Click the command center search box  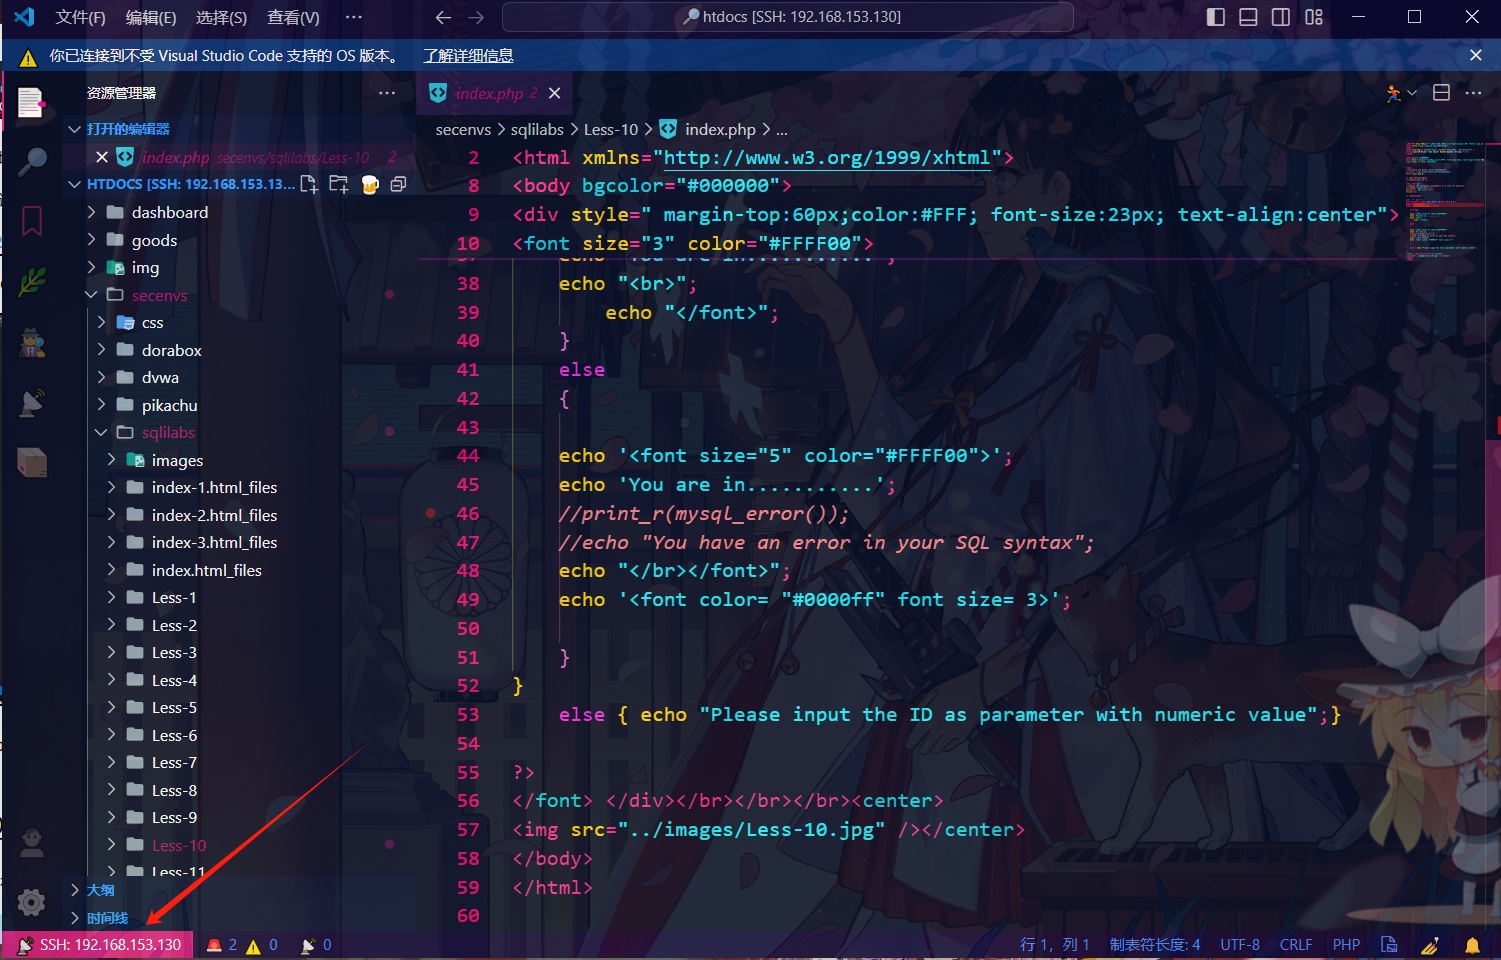tap(788, 17)
